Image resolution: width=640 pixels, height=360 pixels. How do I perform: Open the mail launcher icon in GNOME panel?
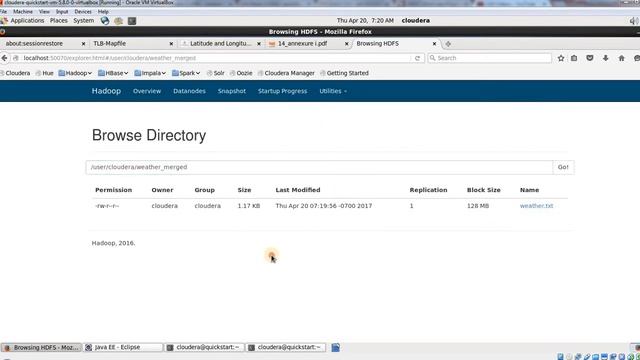[x=118, y=21]
